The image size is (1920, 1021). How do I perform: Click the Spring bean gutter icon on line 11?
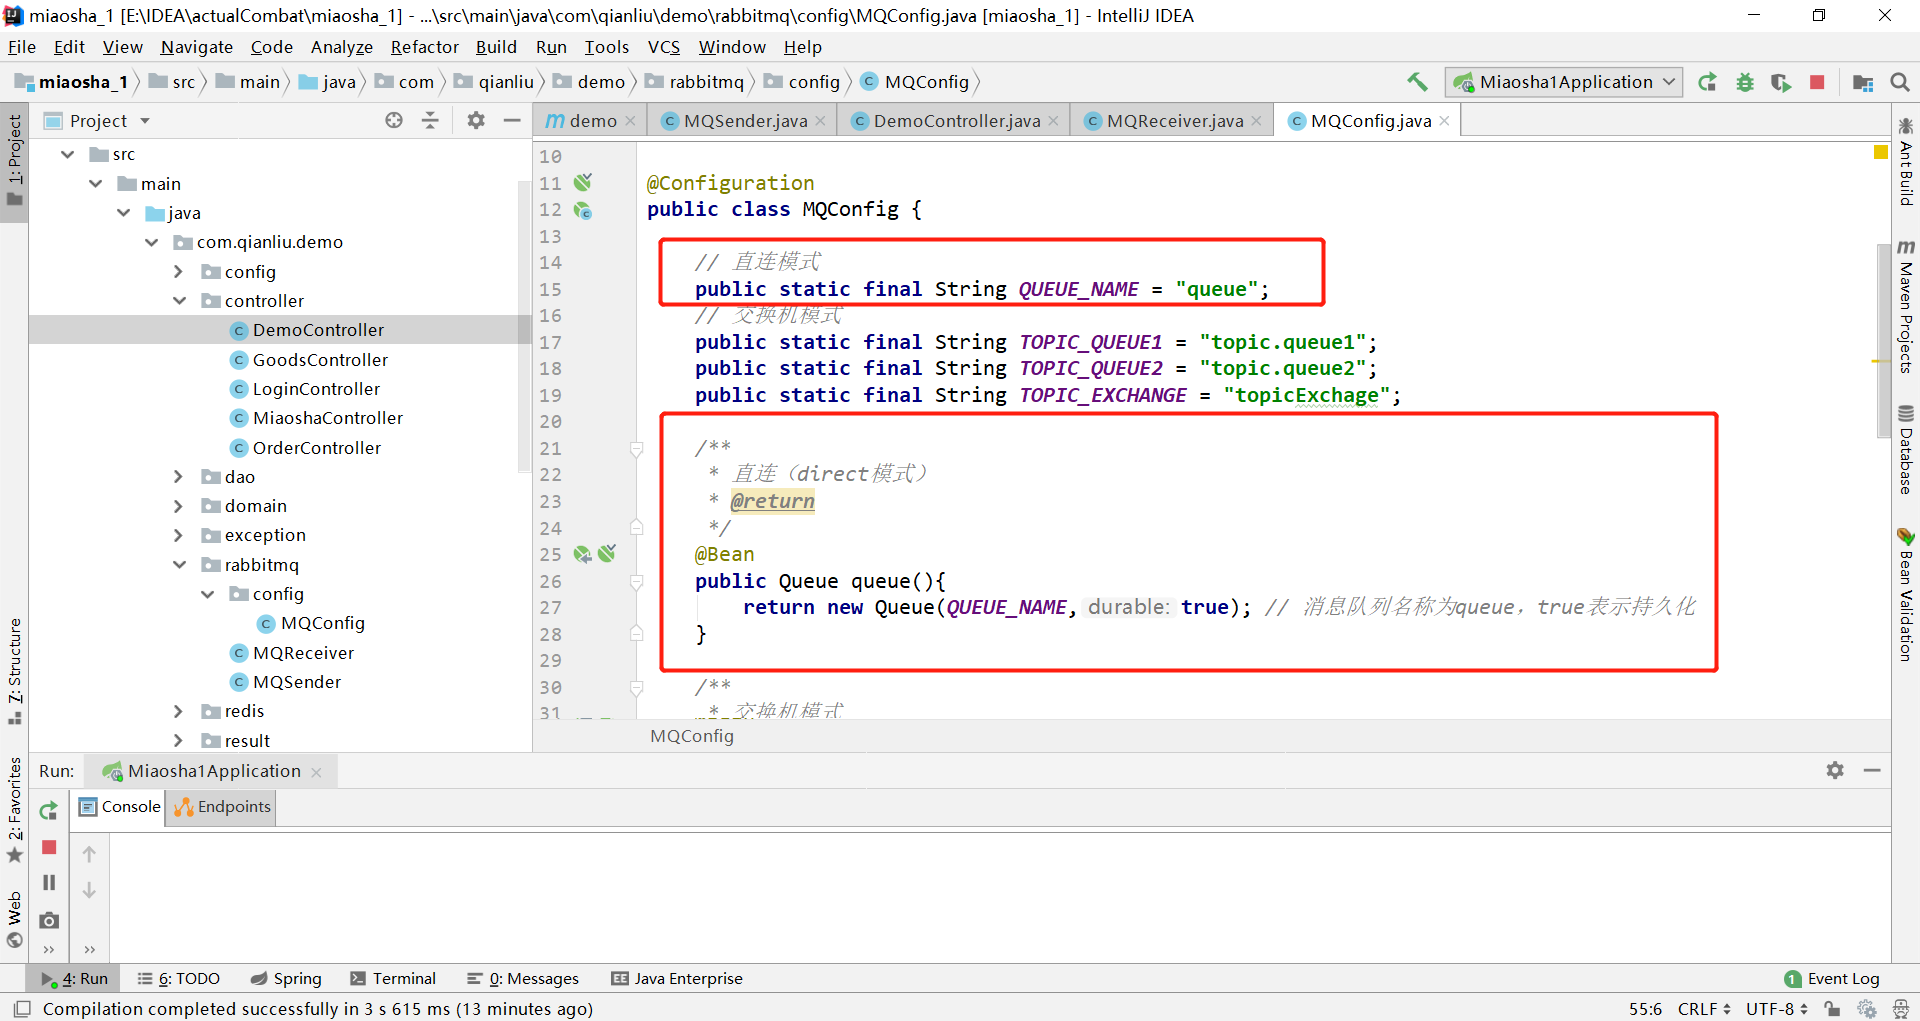point(583,183)
